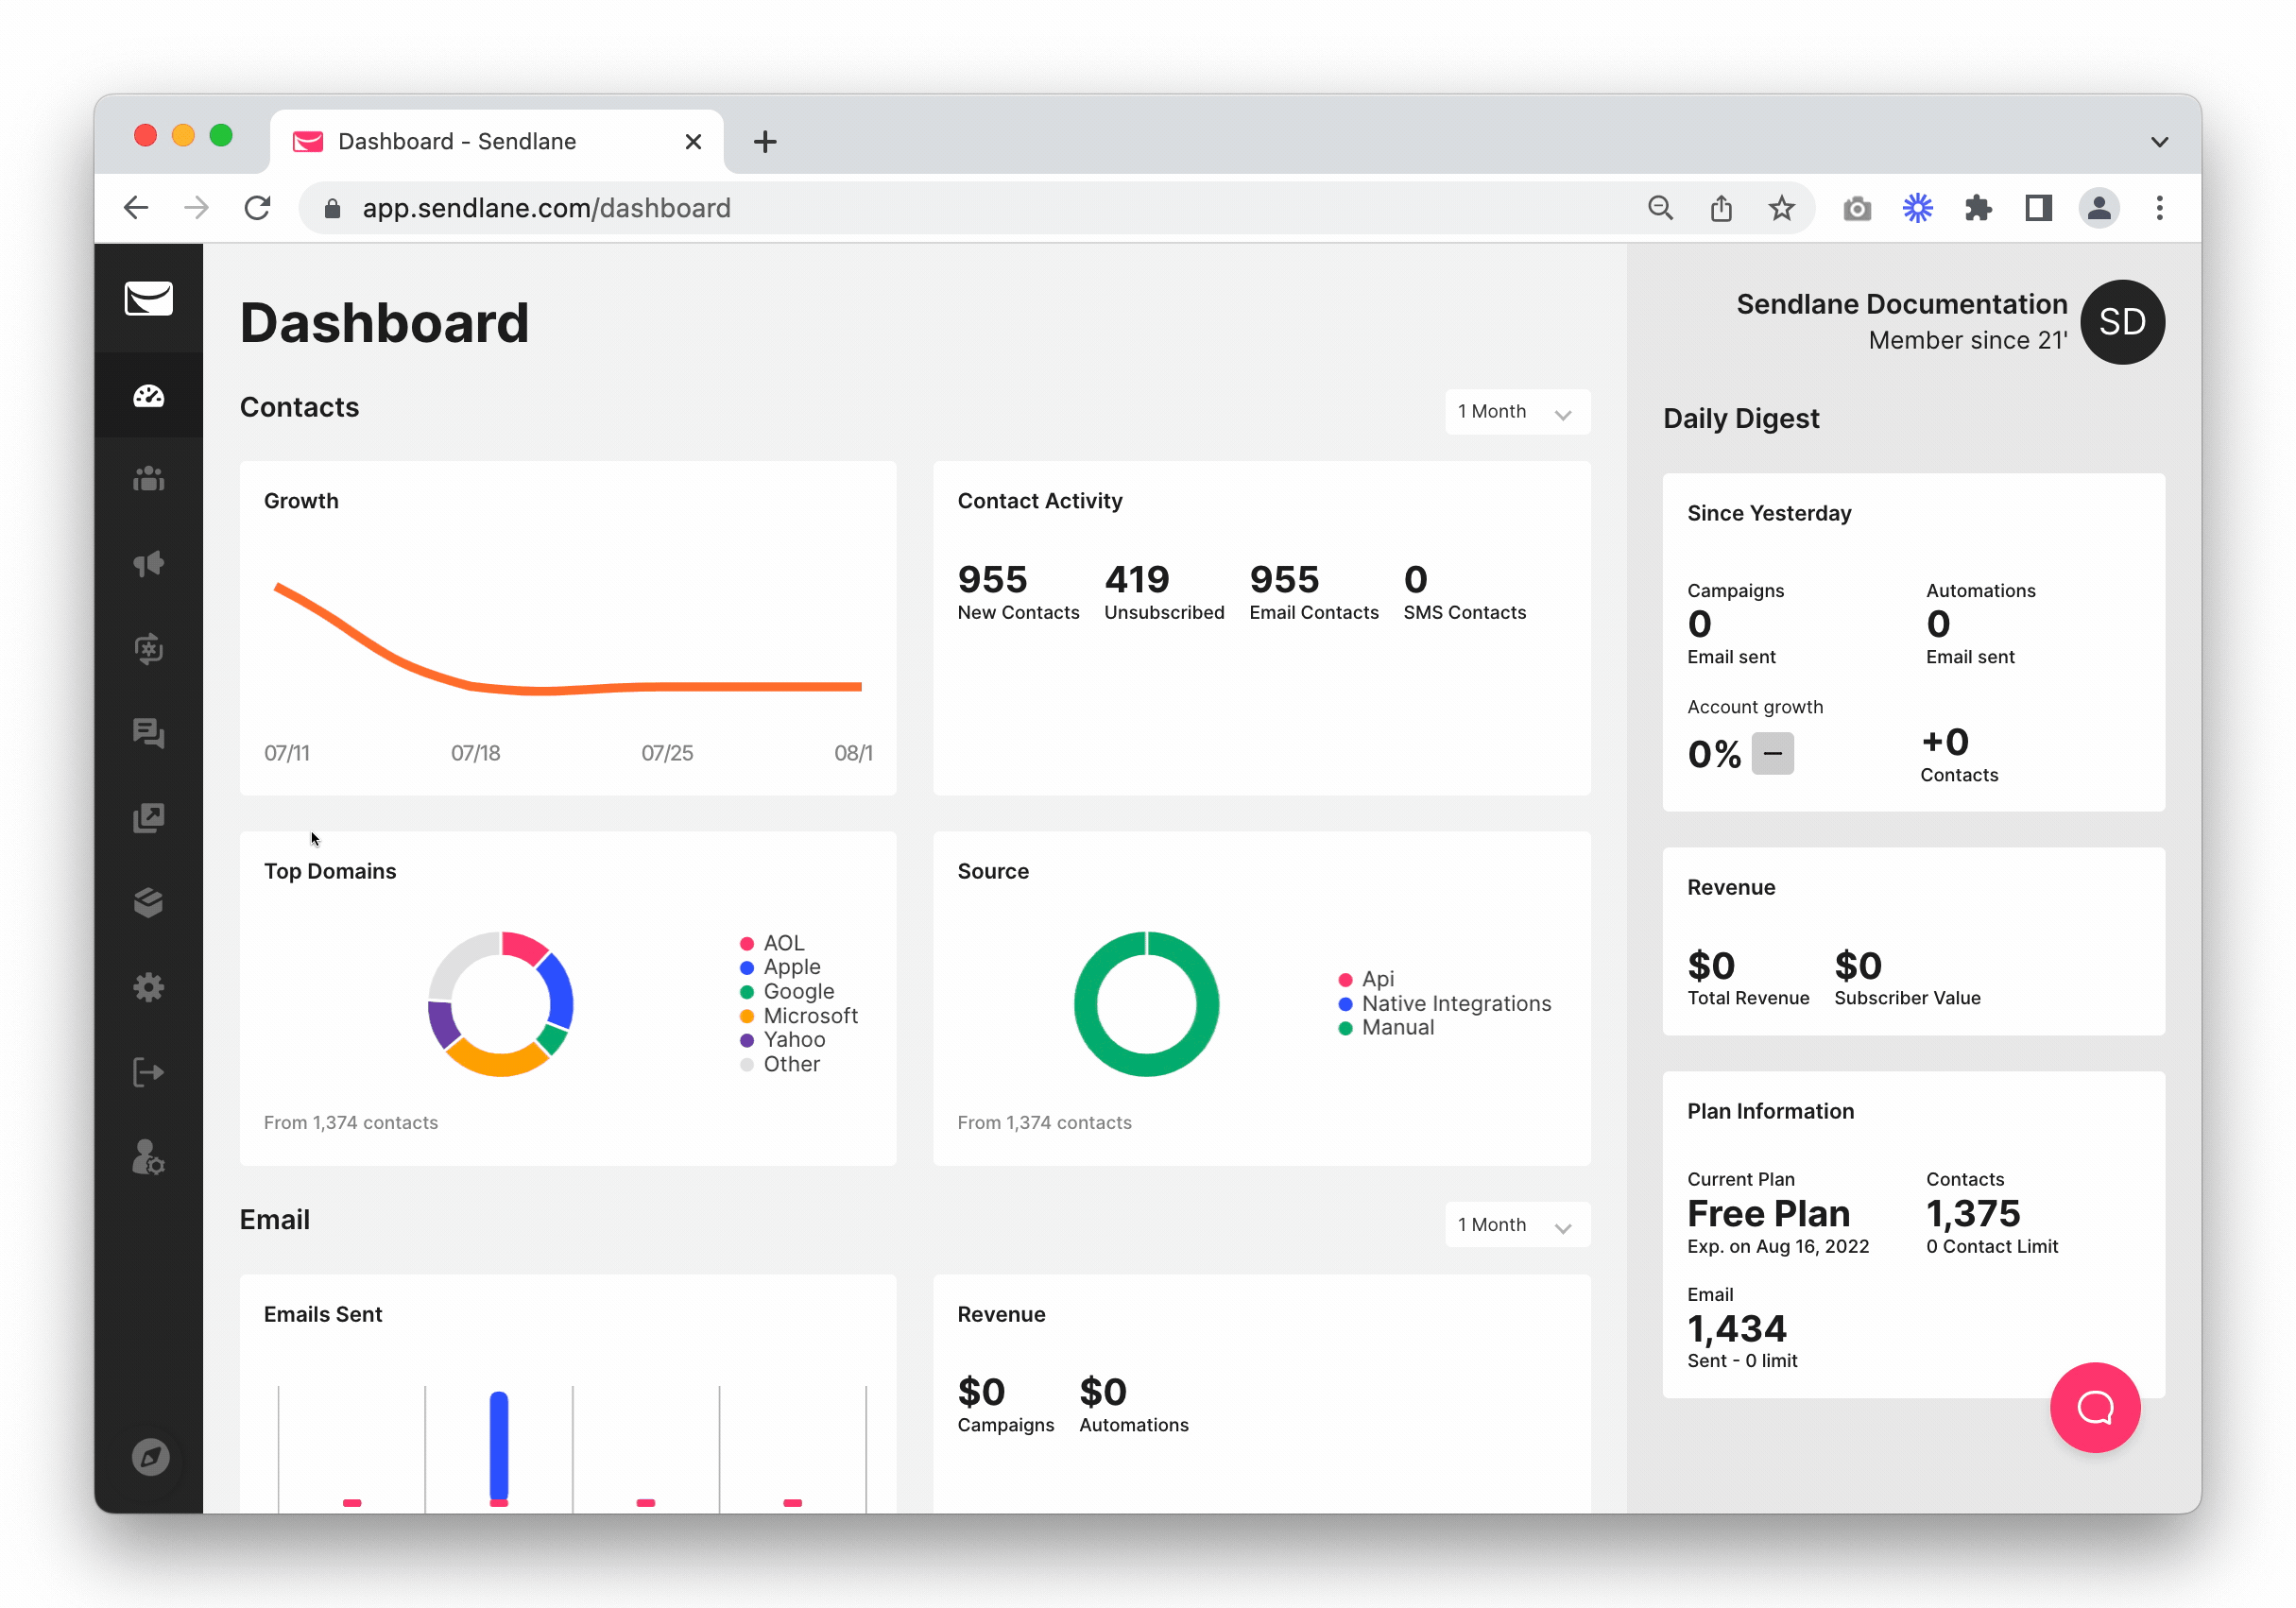The height and width of the screenshot is (1608, 2296).
Task: Open the Audience contacts group icon
Action: (148, 480)
